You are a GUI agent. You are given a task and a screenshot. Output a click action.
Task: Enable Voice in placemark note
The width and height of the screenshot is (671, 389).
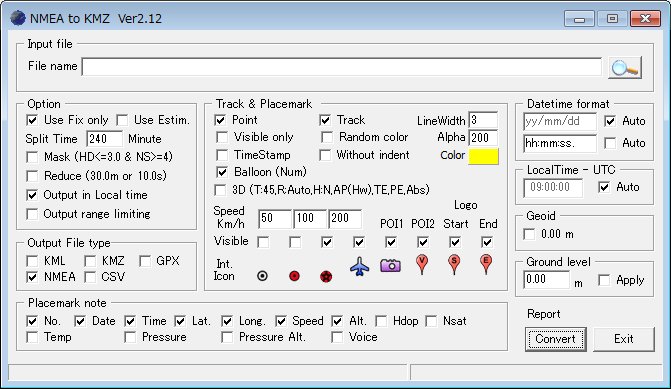(x=337, y=337)
